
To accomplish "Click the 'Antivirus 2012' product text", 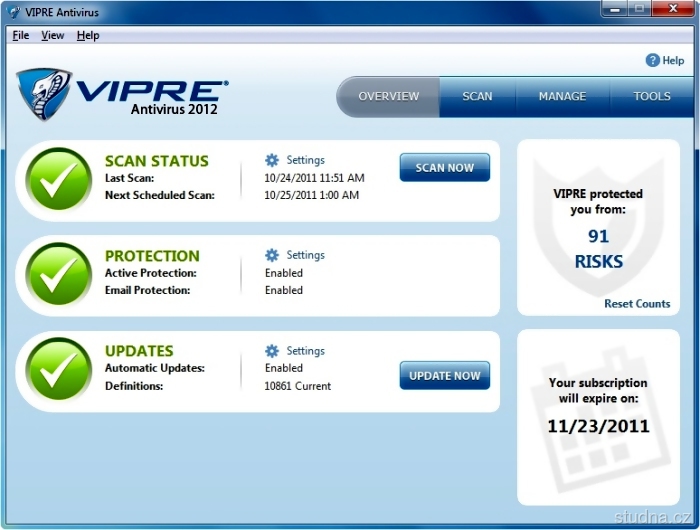I will pyautogui.click(x=174, y=109).
